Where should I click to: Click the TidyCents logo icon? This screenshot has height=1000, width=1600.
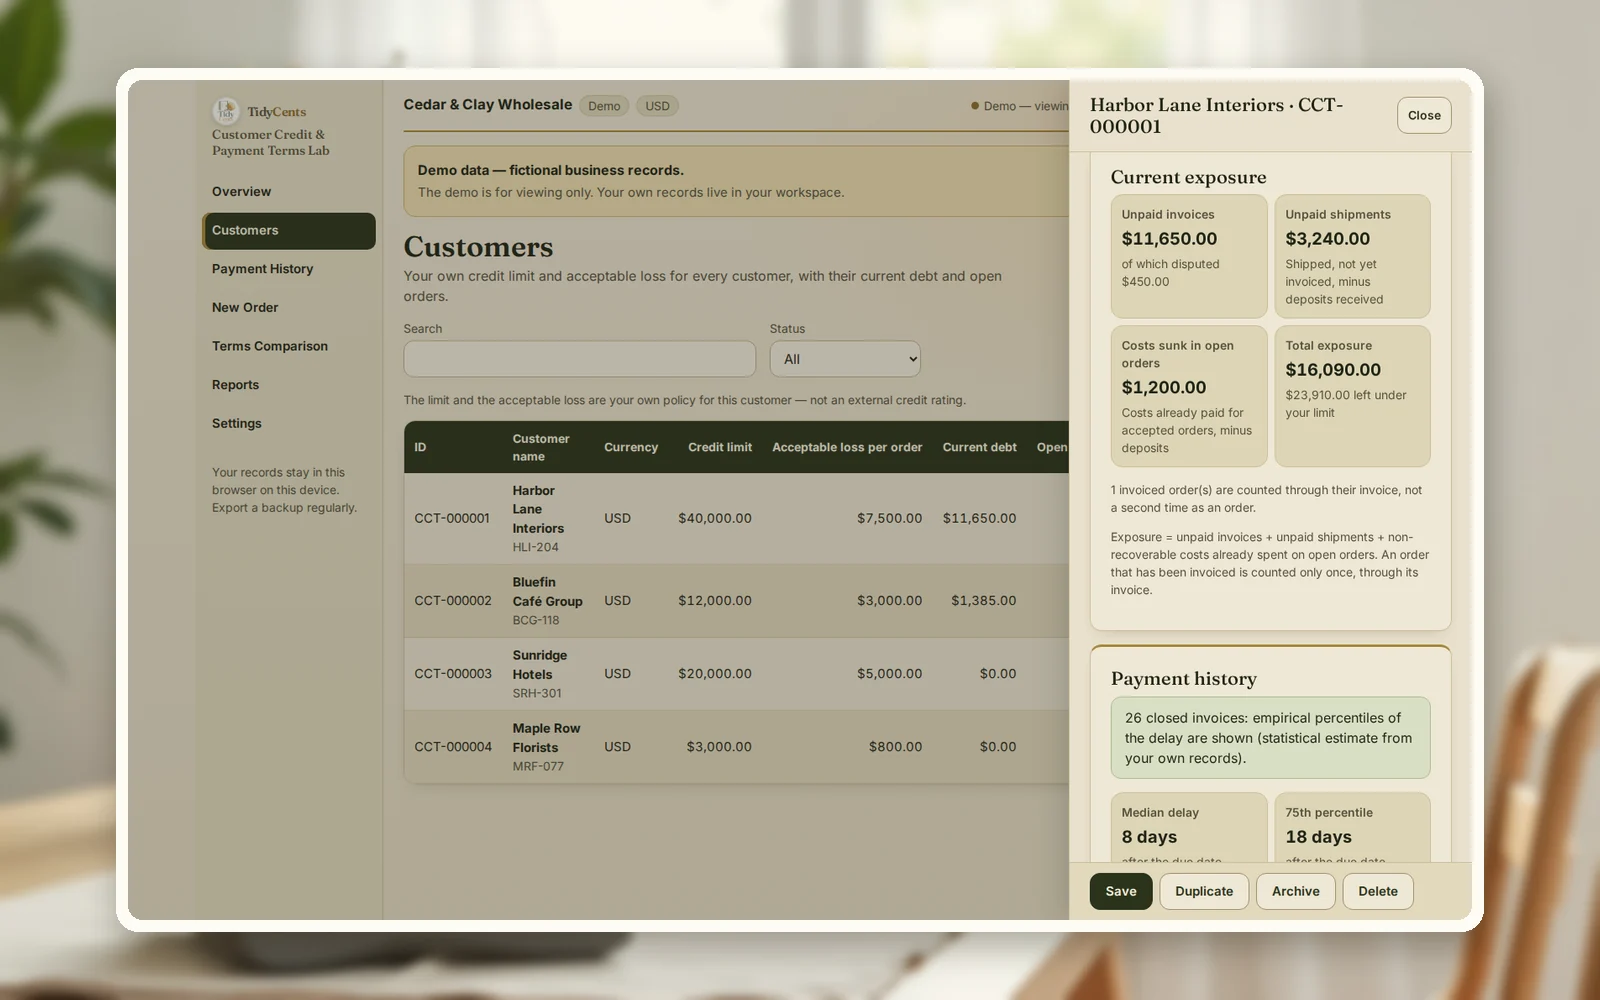[x=225, y=110]
